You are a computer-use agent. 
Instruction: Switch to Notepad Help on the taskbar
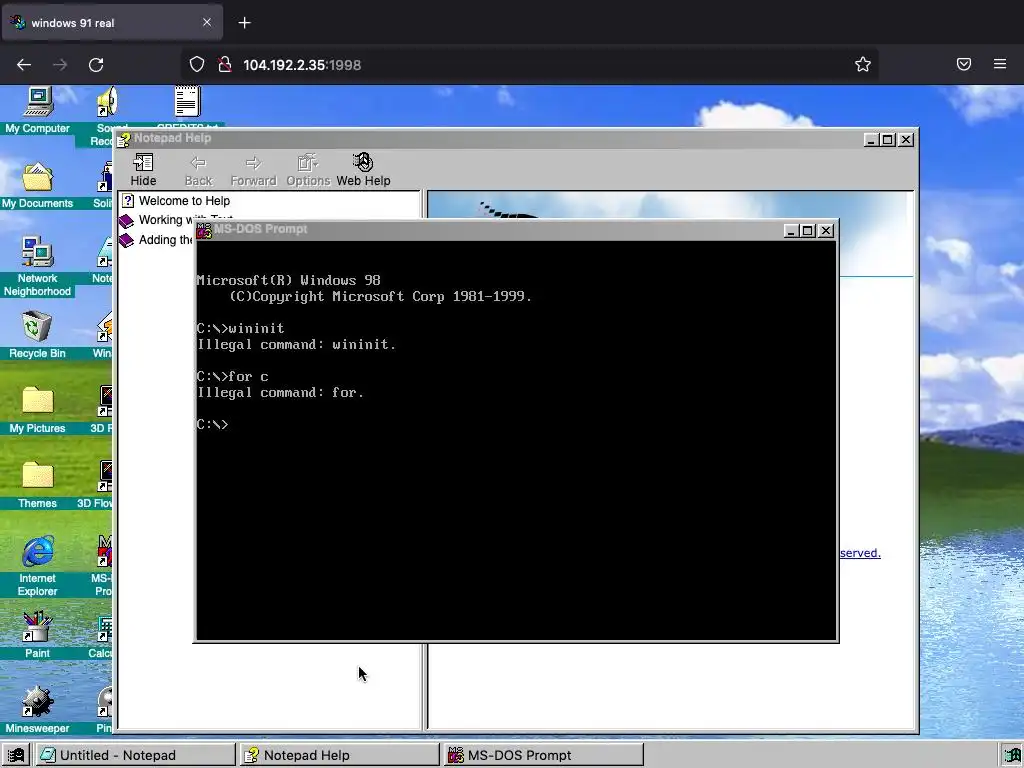[339, 755]
